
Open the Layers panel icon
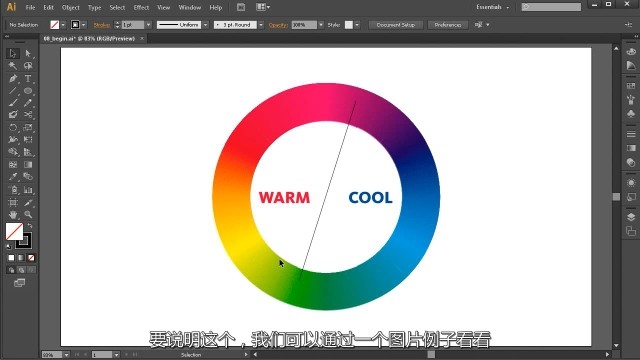coord(631,217)
